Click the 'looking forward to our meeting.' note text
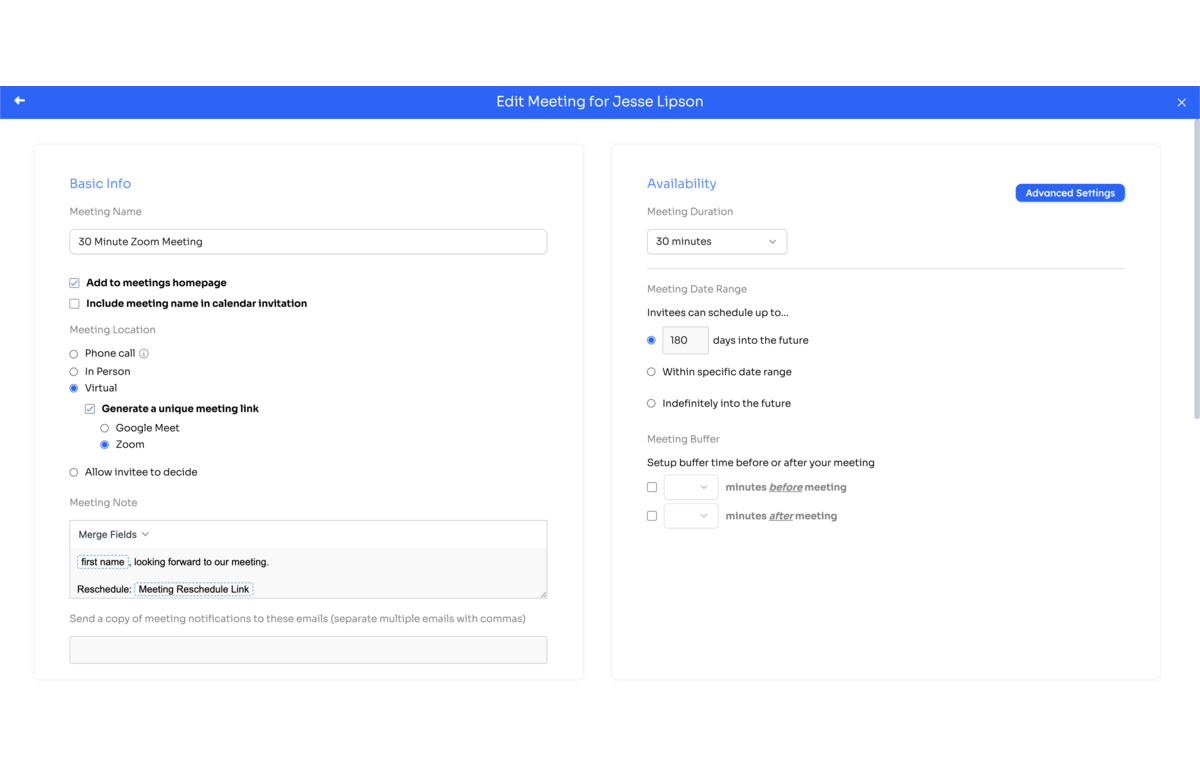Screen dimensions: 1200x780 (x=201, y=562)
